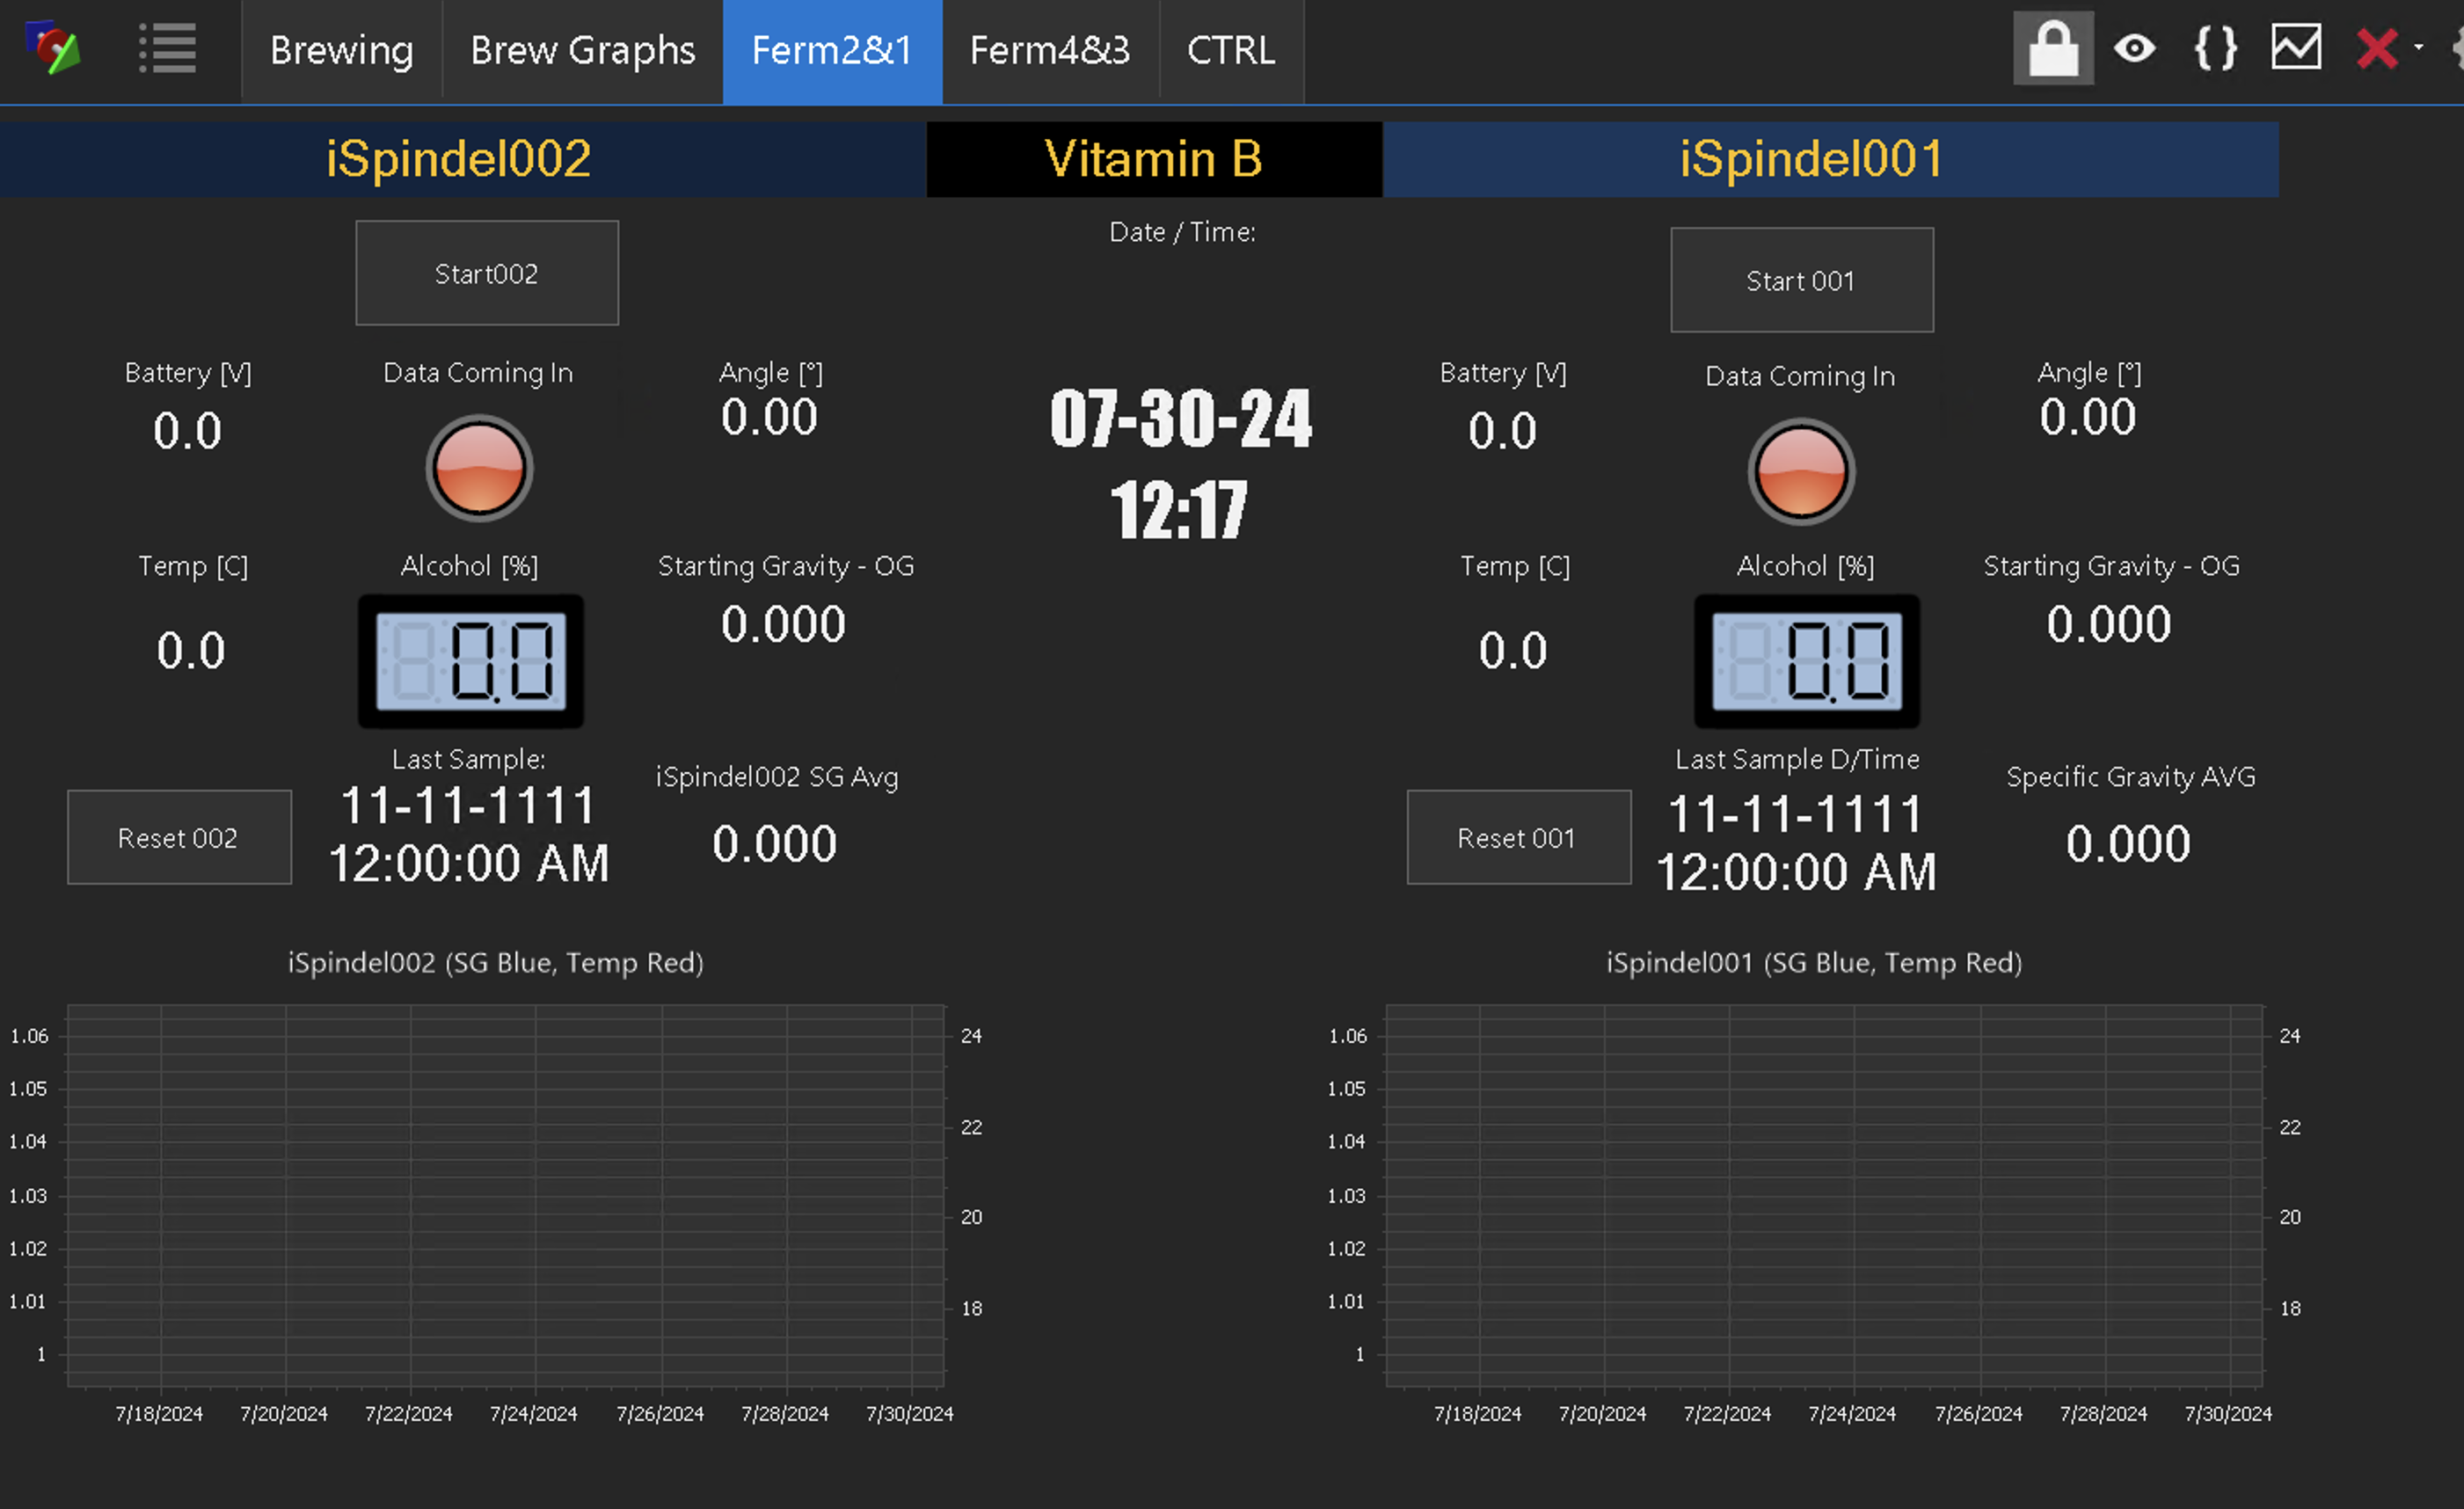Click the 12:17 time display

click(x=1179, y=509)
